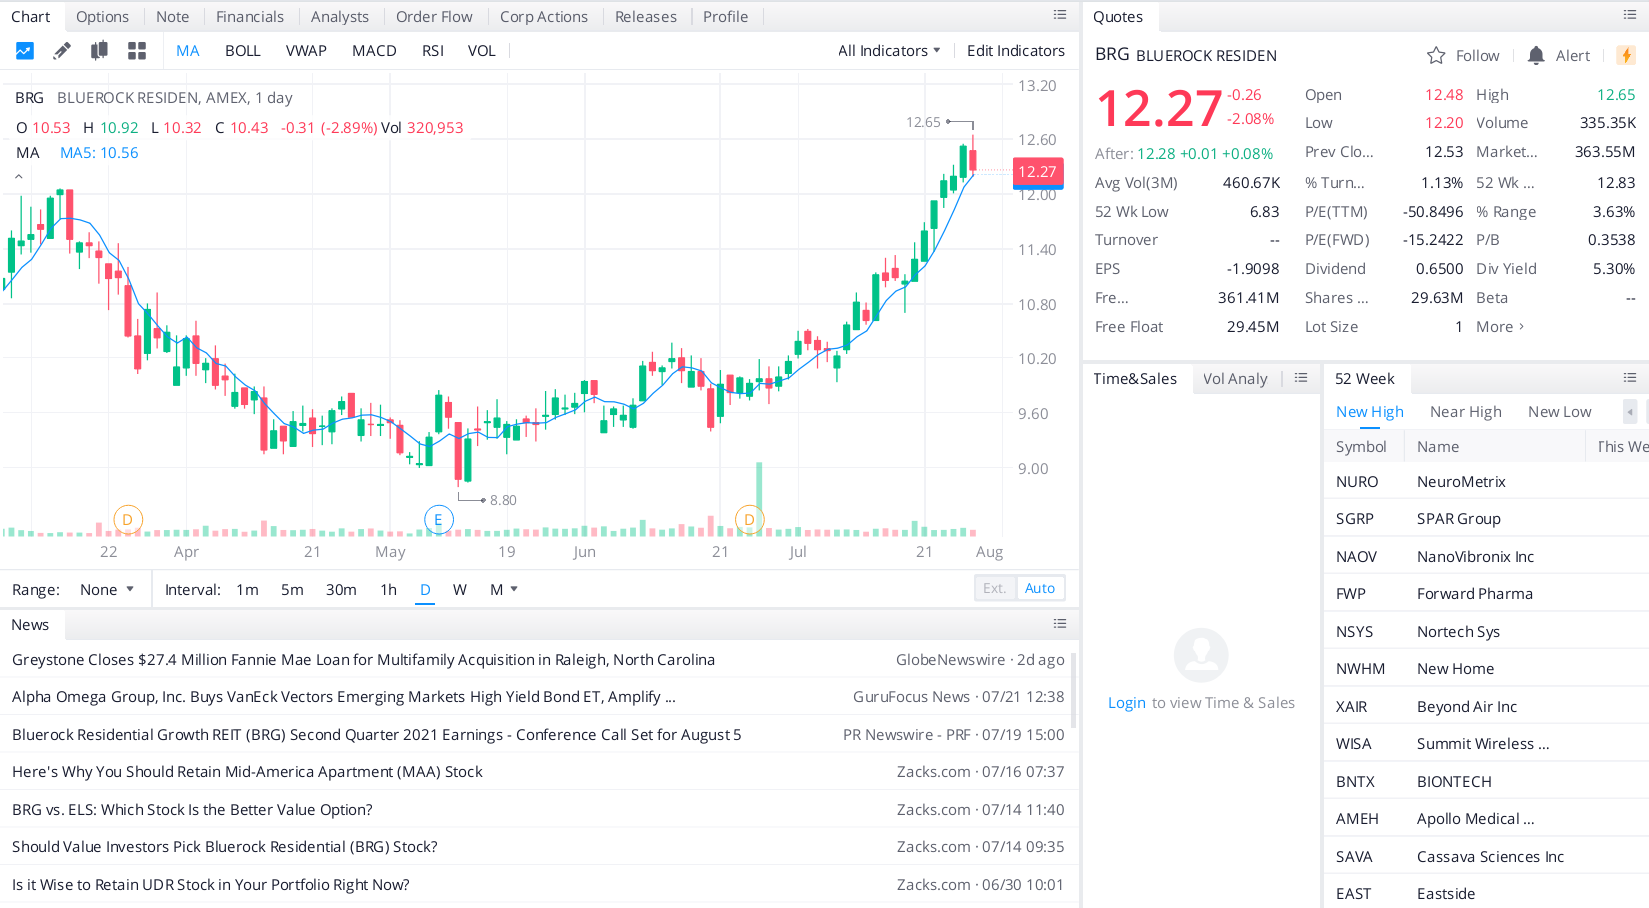Toggle the VOL indicator
1649x908 pixels.
[482, 51]
